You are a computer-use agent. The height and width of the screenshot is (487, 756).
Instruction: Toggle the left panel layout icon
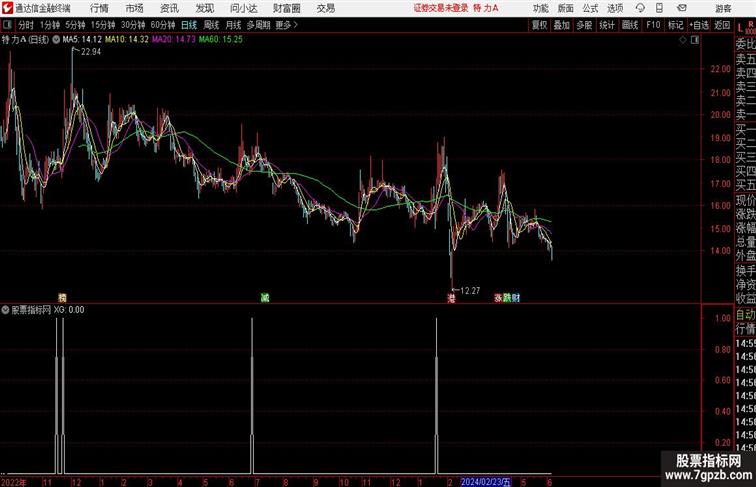click(x=7, y=25)
